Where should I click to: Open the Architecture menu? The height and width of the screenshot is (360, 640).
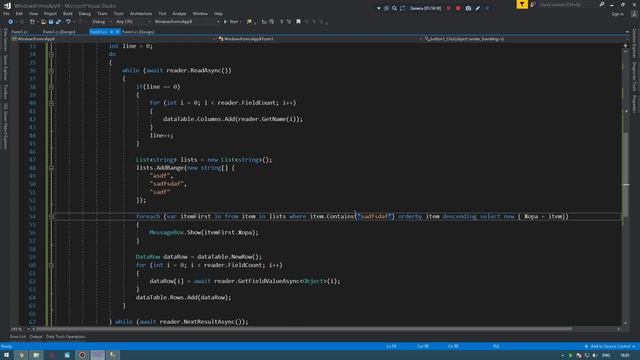click(141, 13)
